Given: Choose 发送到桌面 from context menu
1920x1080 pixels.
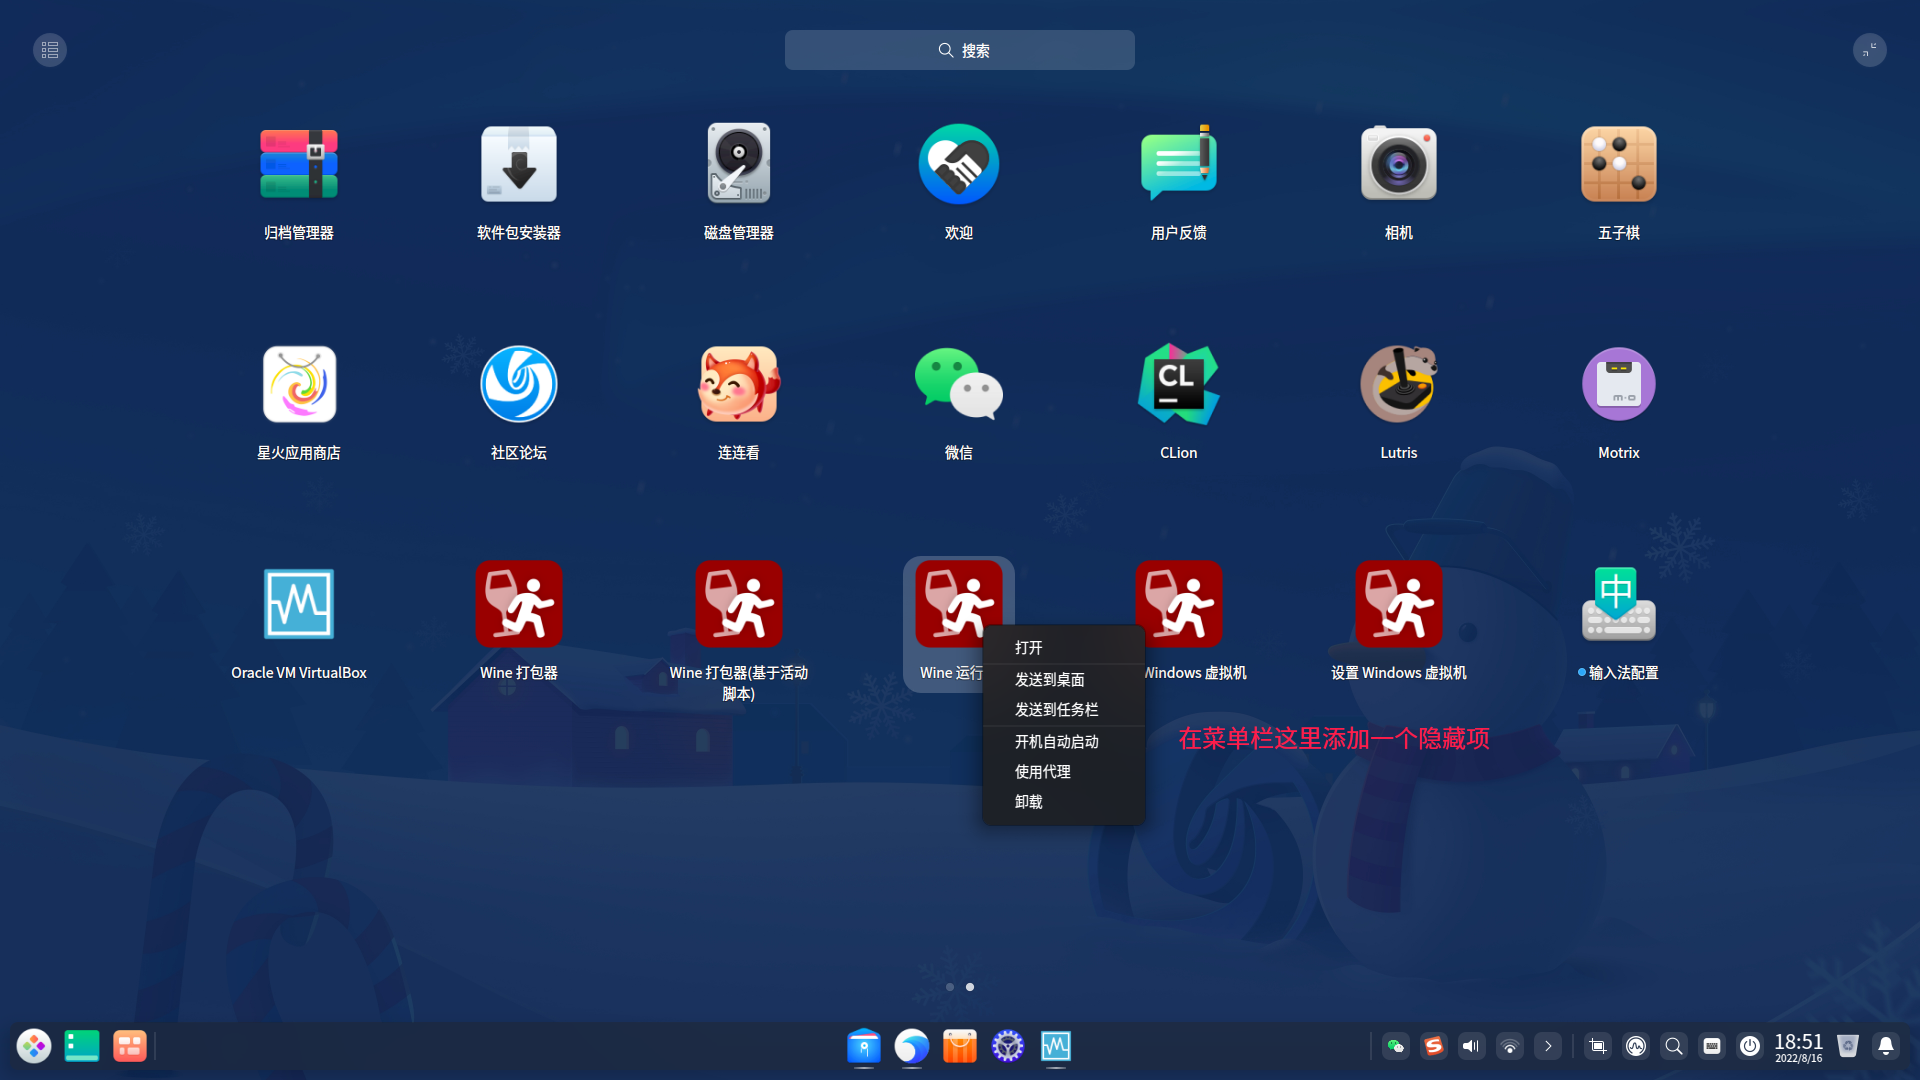Looking at the screenshot, I should pyautogui.click(x=1049, y=680).
